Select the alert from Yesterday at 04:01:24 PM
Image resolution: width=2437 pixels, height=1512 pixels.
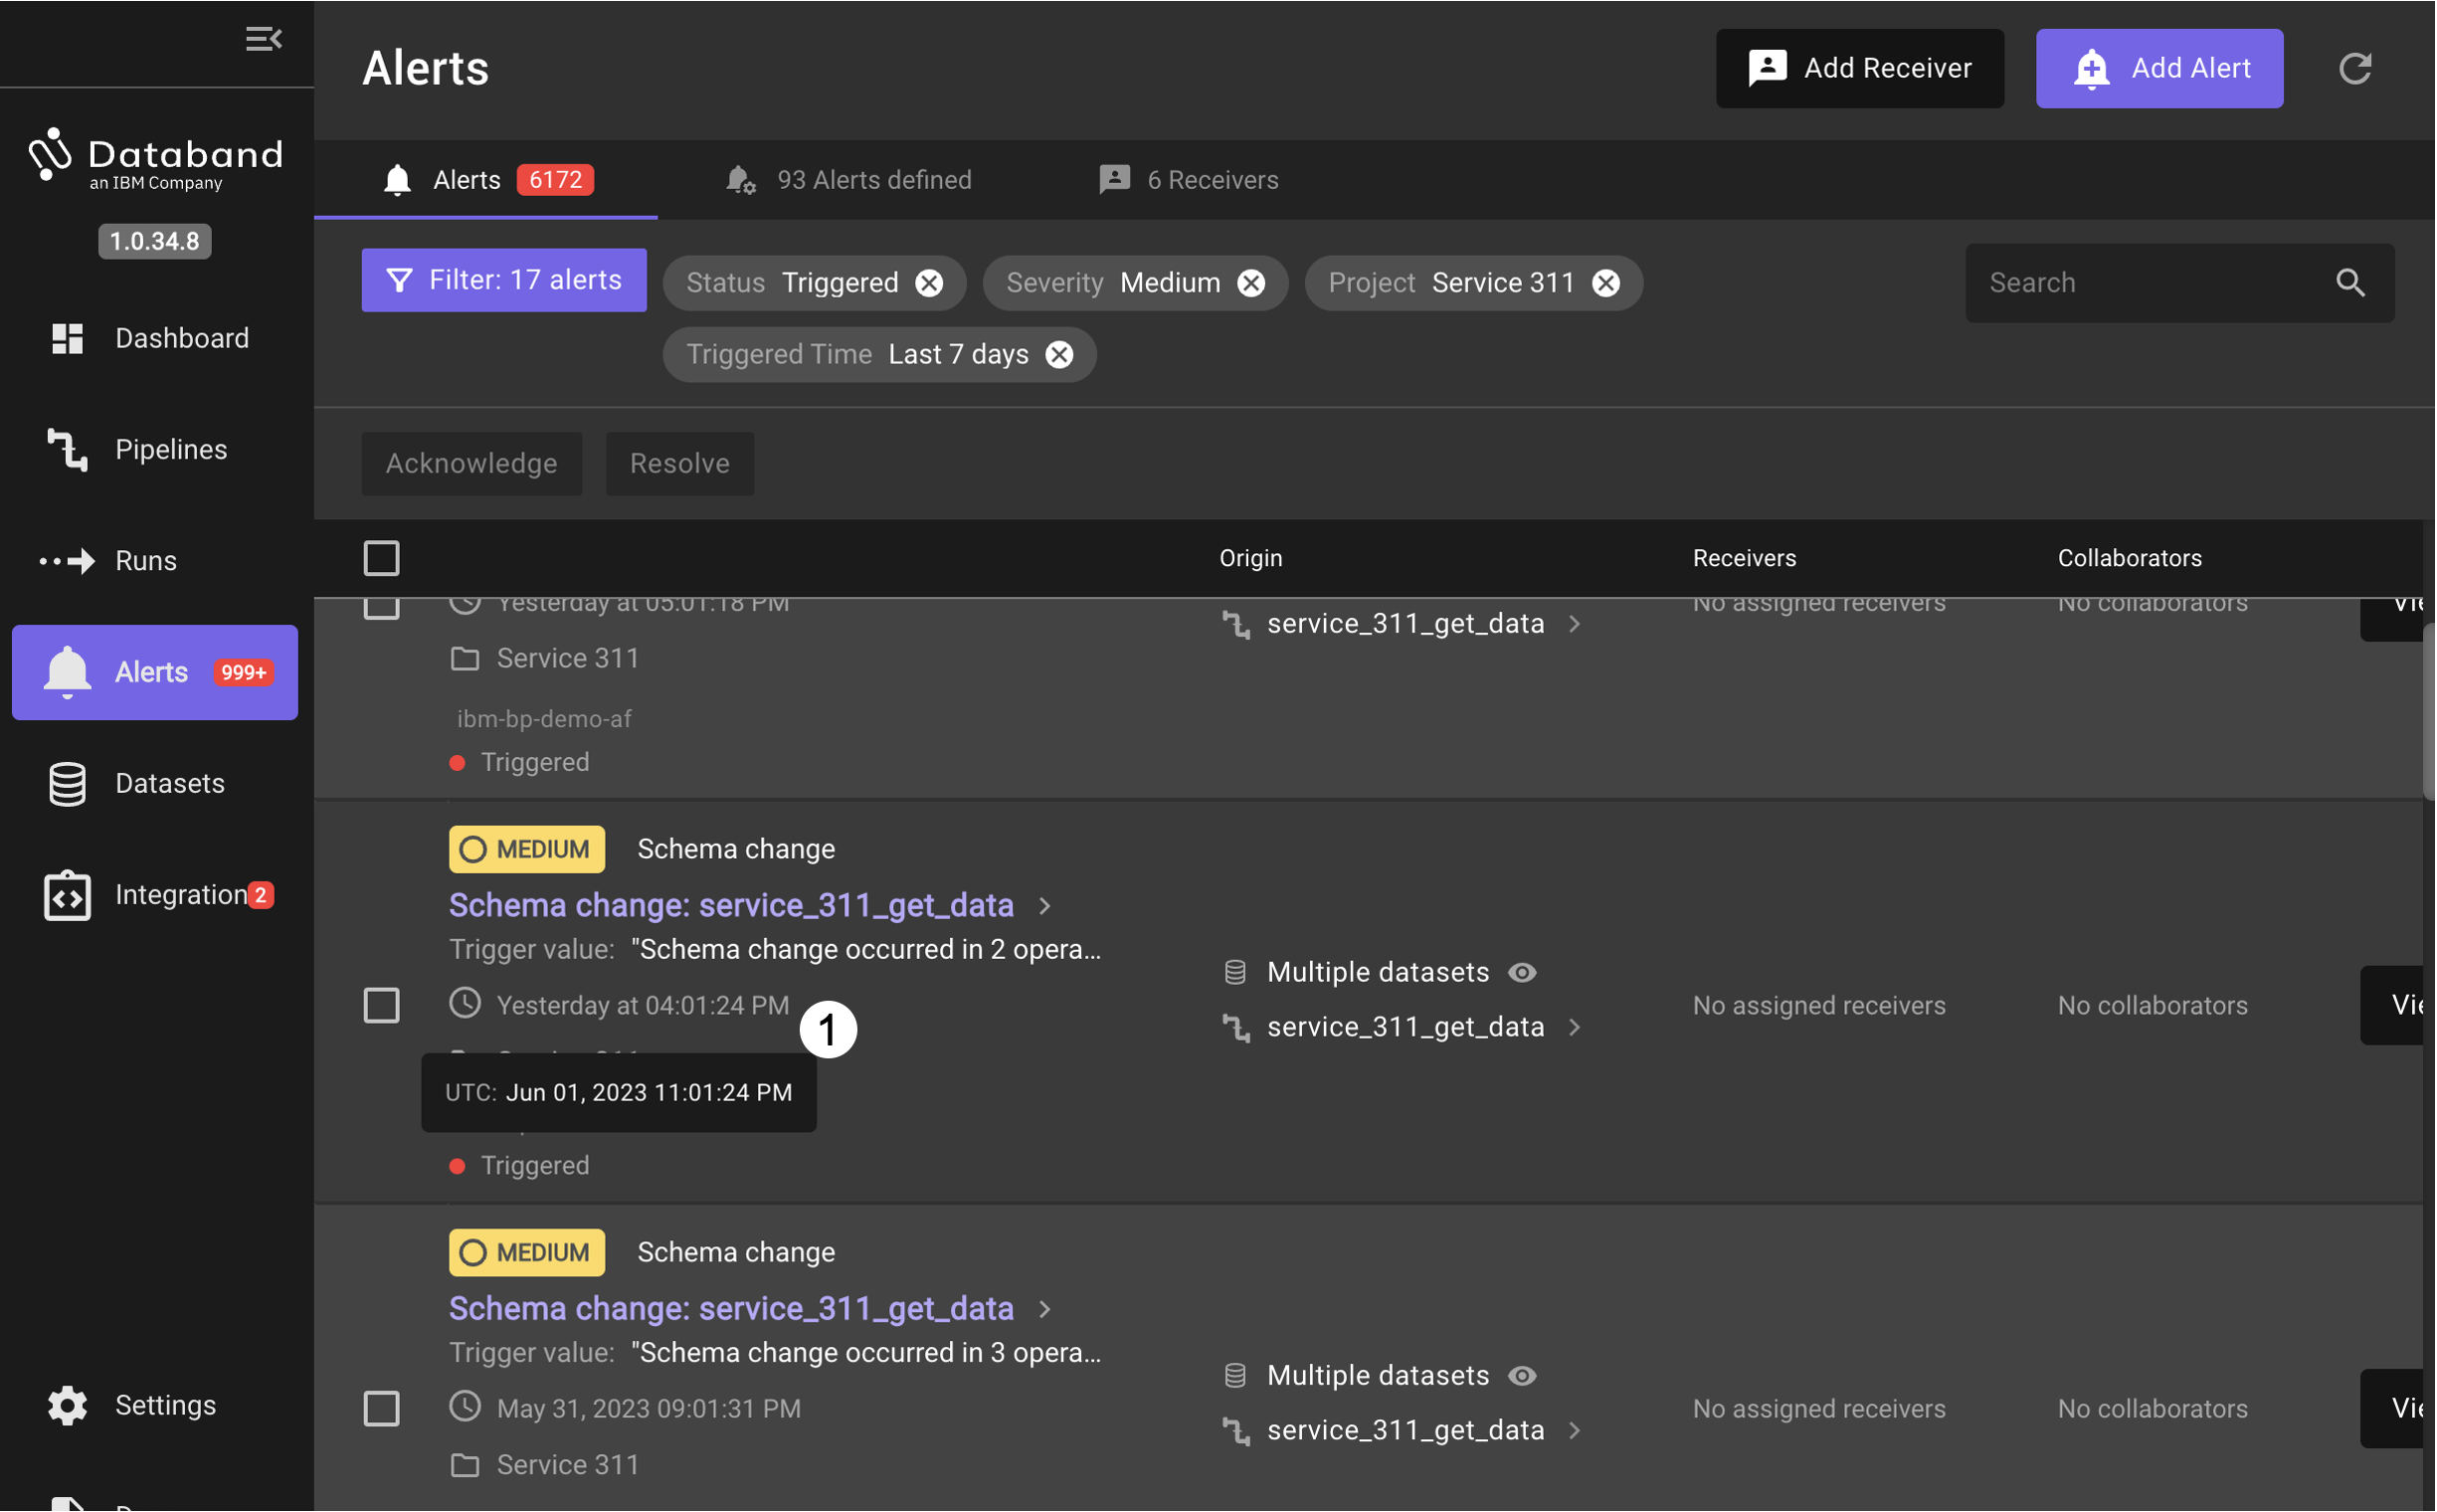381,1005
